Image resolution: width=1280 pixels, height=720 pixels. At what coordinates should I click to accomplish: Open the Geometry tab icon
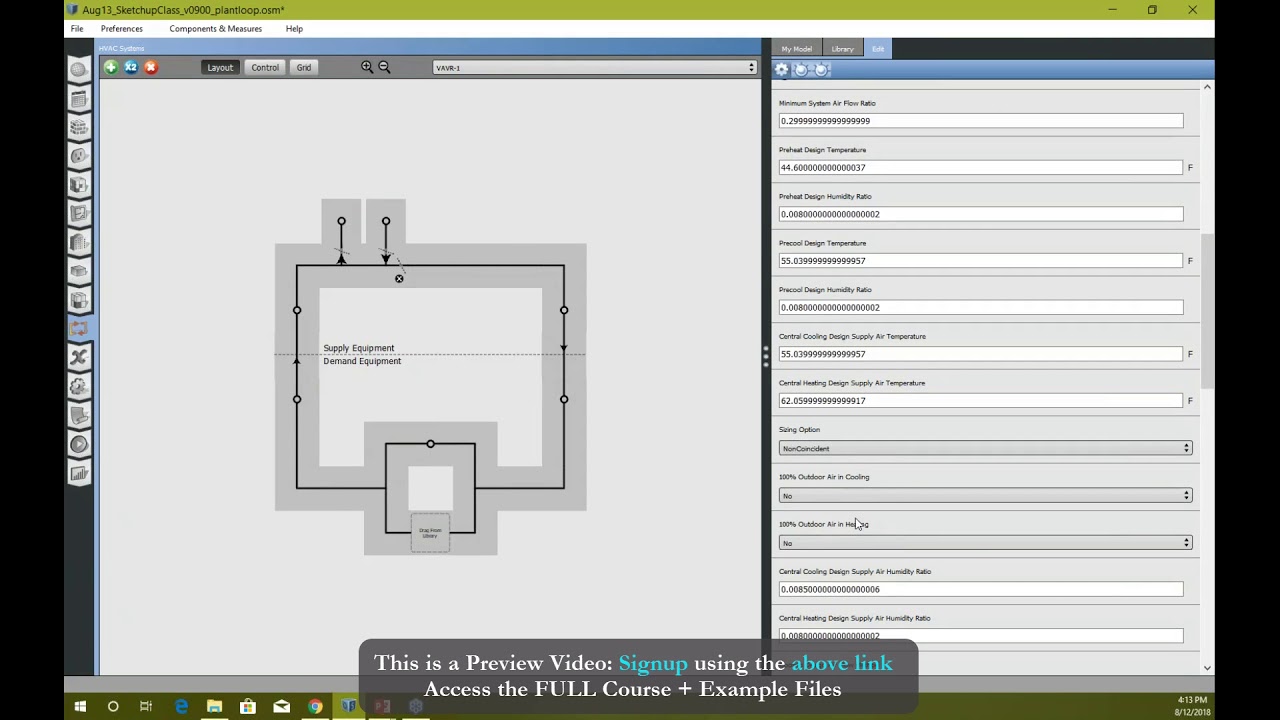point(78,214)
